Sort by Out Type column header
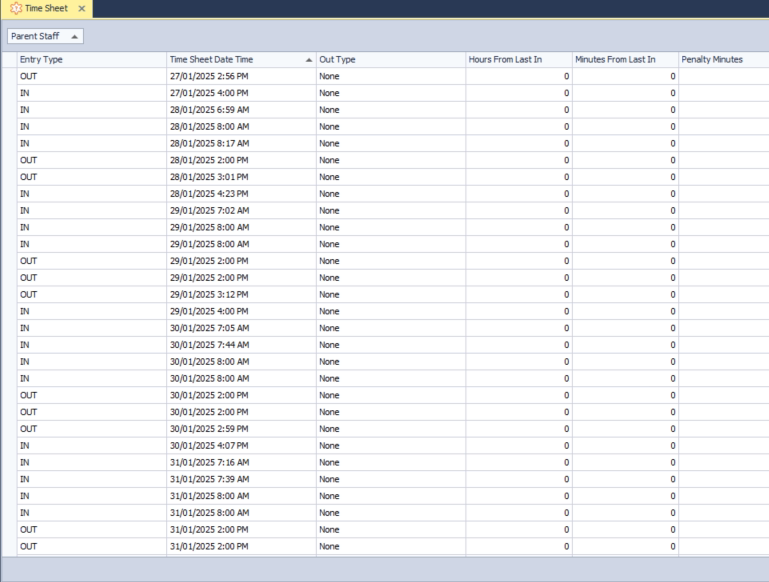 click(x=390, y=60)
